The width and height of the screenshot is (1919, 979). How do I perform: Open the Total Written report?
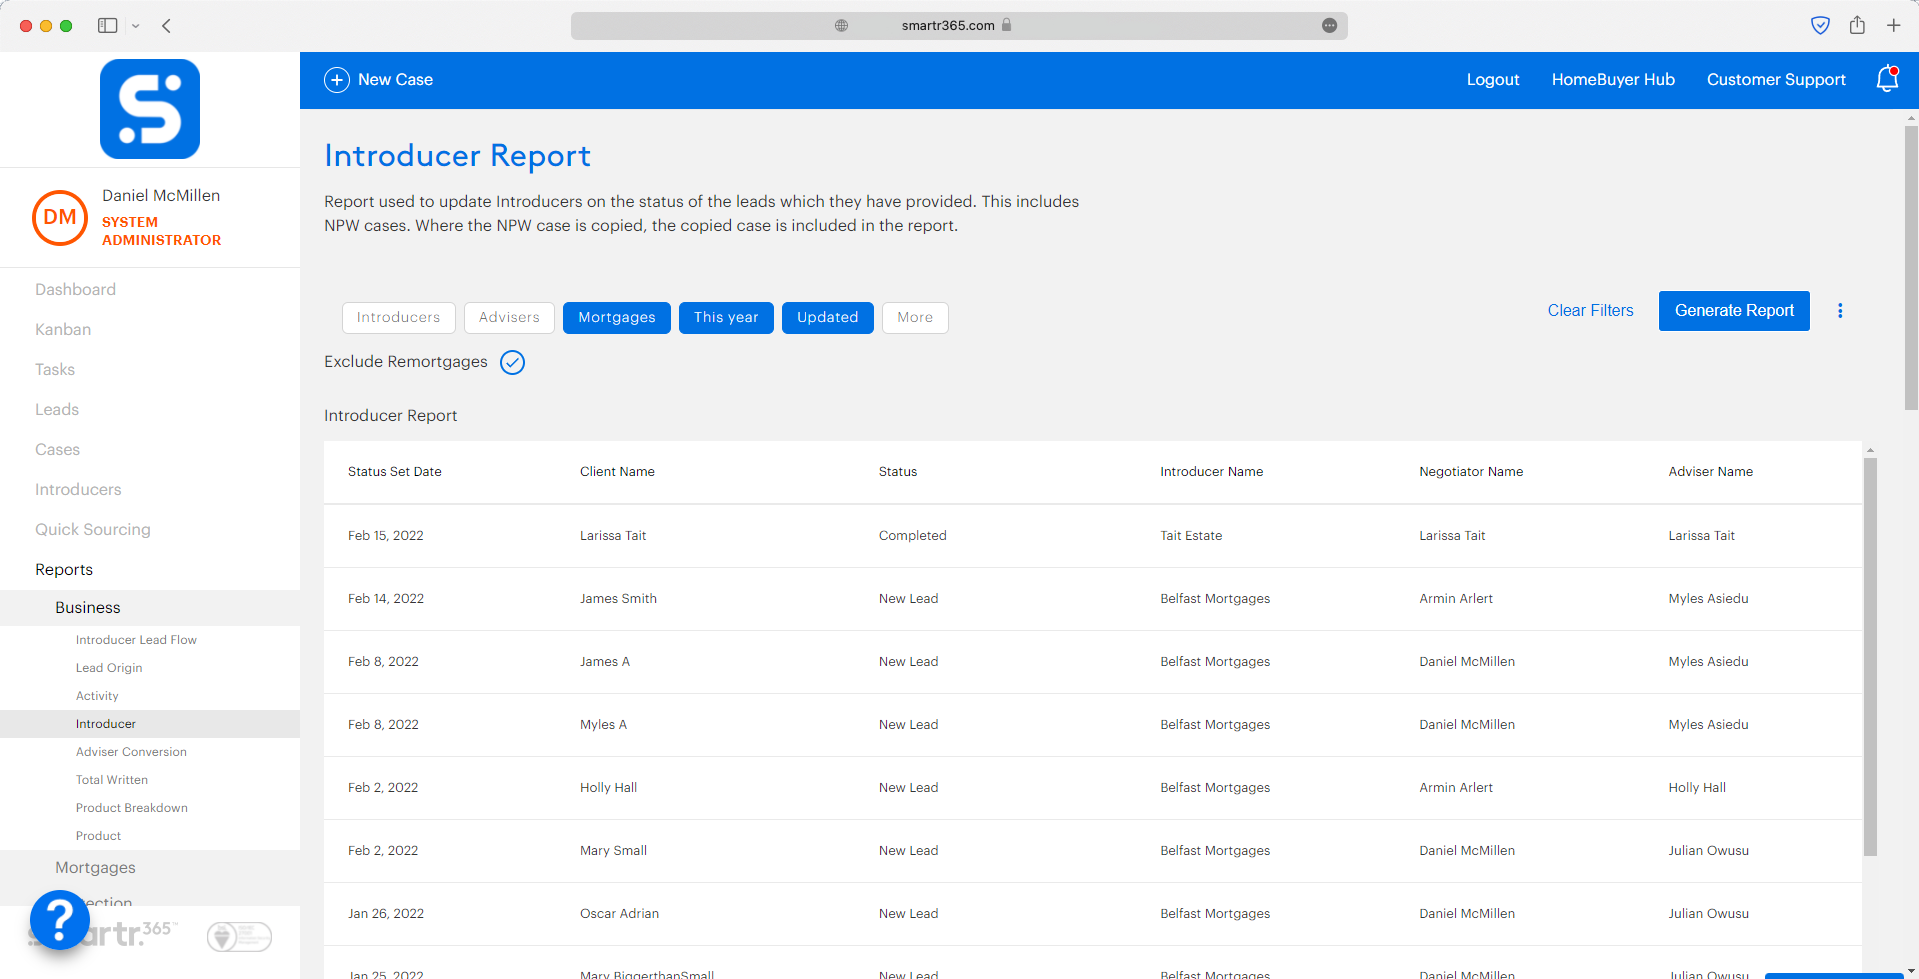coord(112,780)
